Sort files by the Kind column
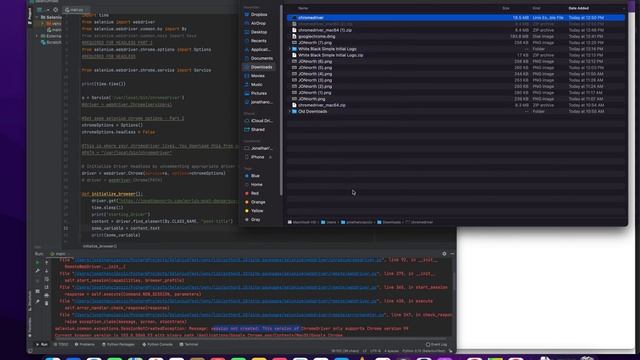The width and height of the screenshot is (640, 360). coord(536,8)
